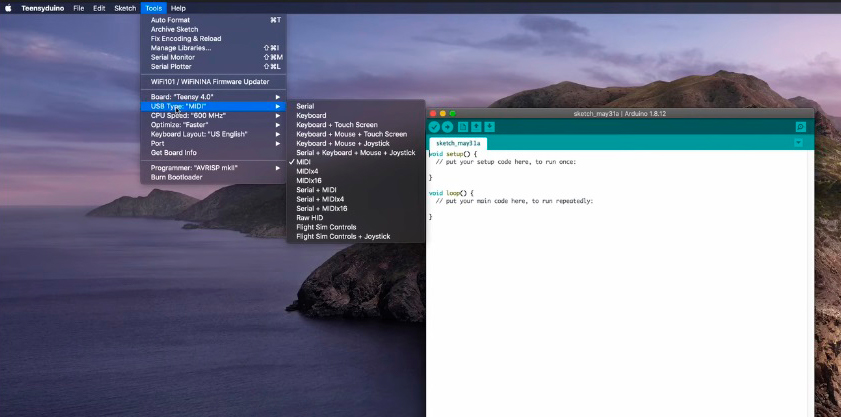Select Flight Sim Controls option
The height and width of the screenshot is (417, 841).
(356, 227)
